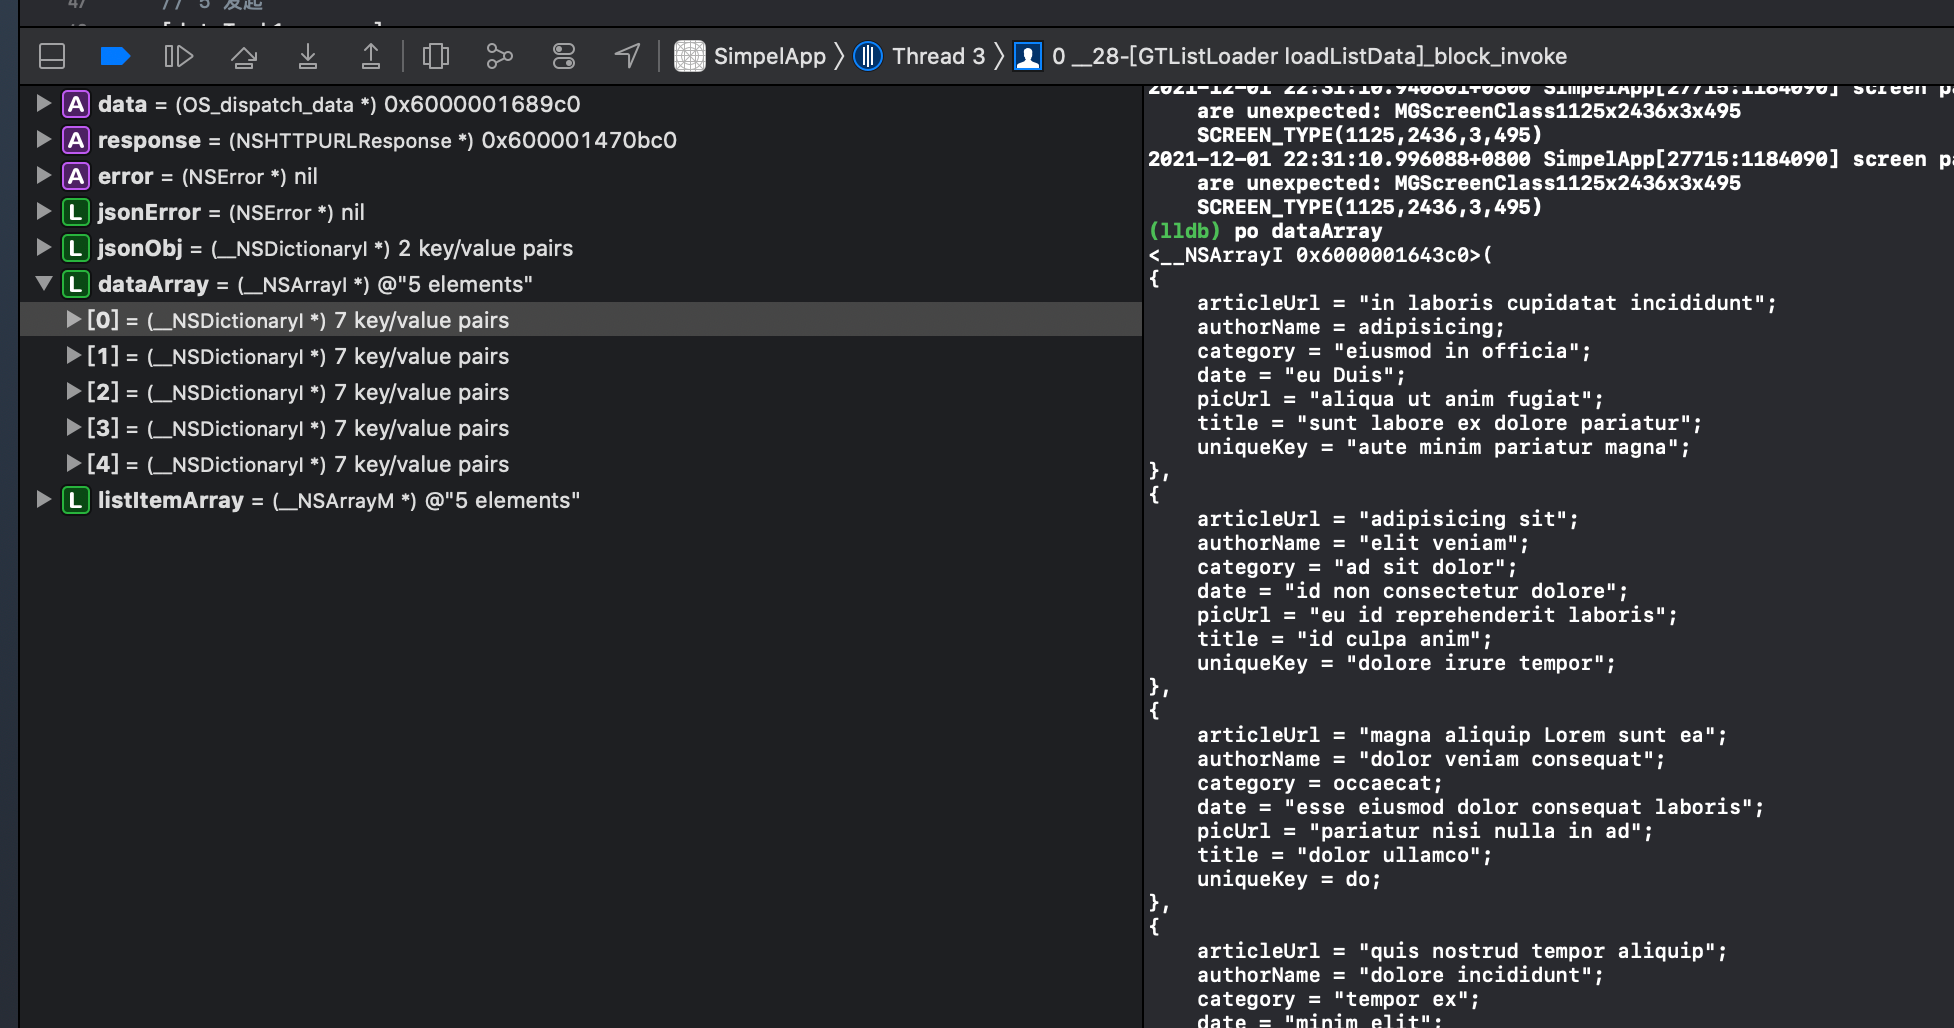Click the Step Over button
Image resolution: width=1954 pixels, height=1028 pixels.
(243, 56)
